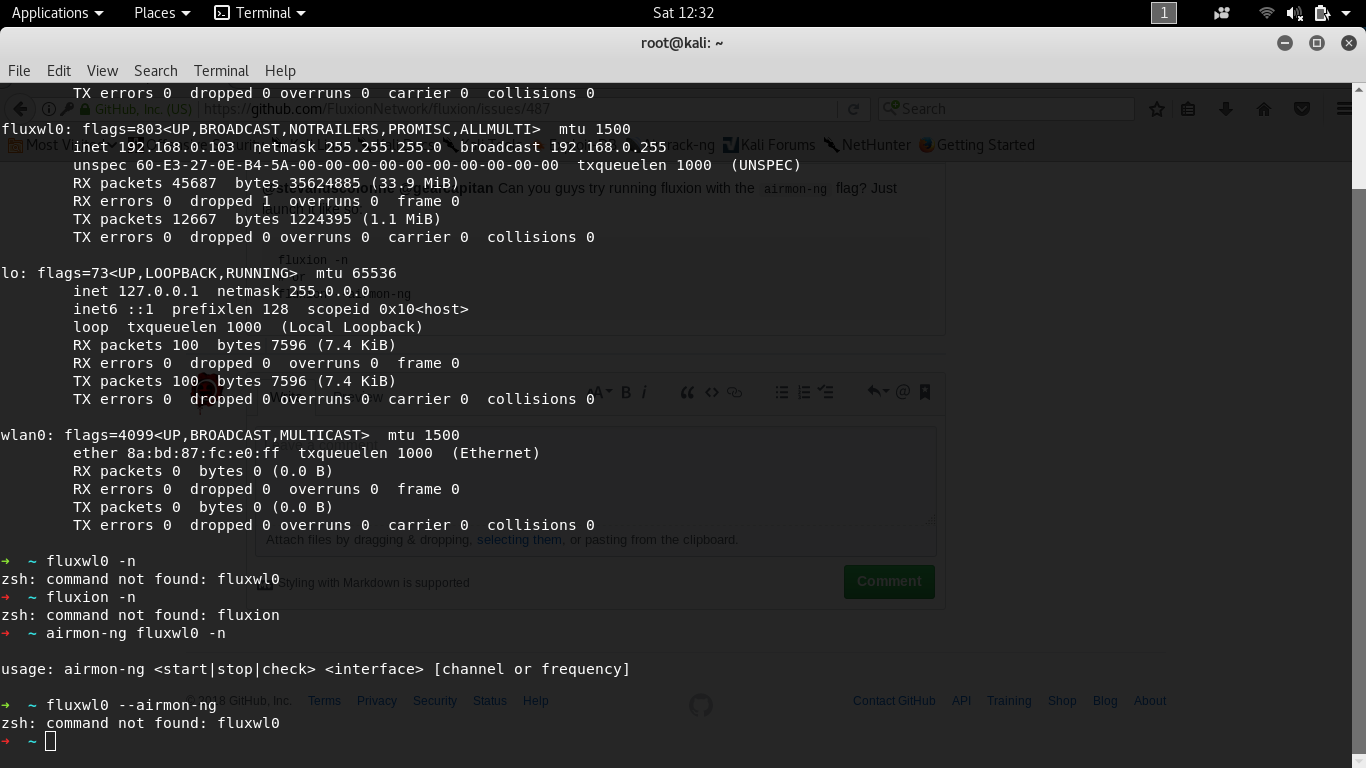Click the Firefox bookmark star icon
Screen dimensions: 1366x768
point(1157,109)
